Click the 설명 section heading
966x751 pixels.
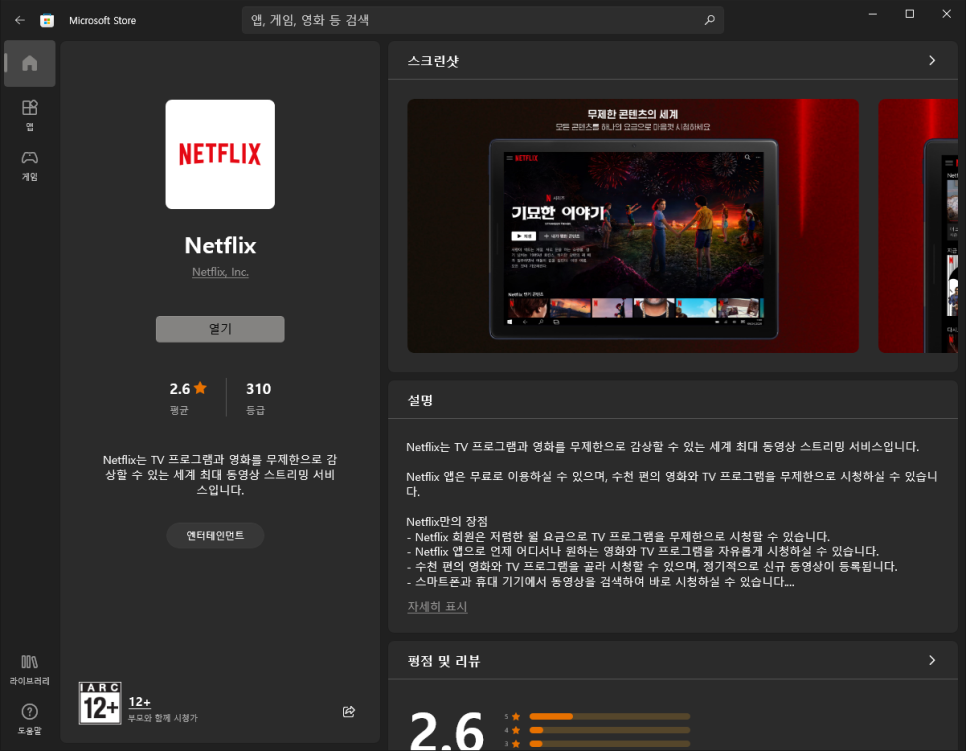pos(420,400)
